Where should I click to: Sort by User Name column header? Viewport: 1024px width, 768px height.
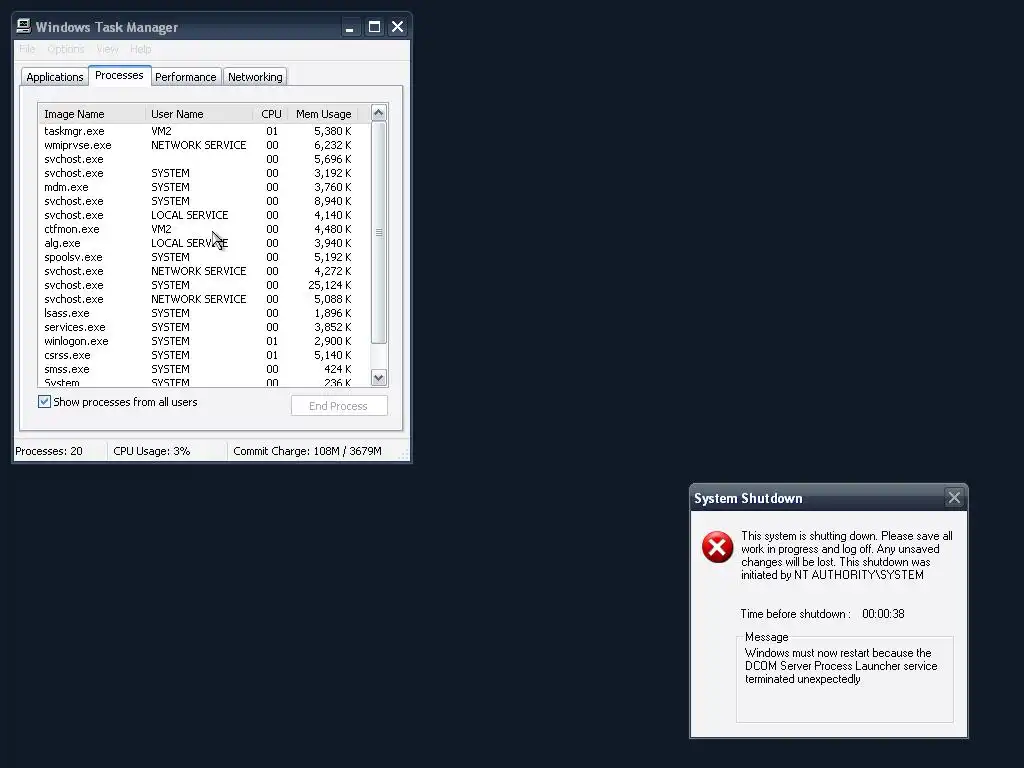pos(199,114)
